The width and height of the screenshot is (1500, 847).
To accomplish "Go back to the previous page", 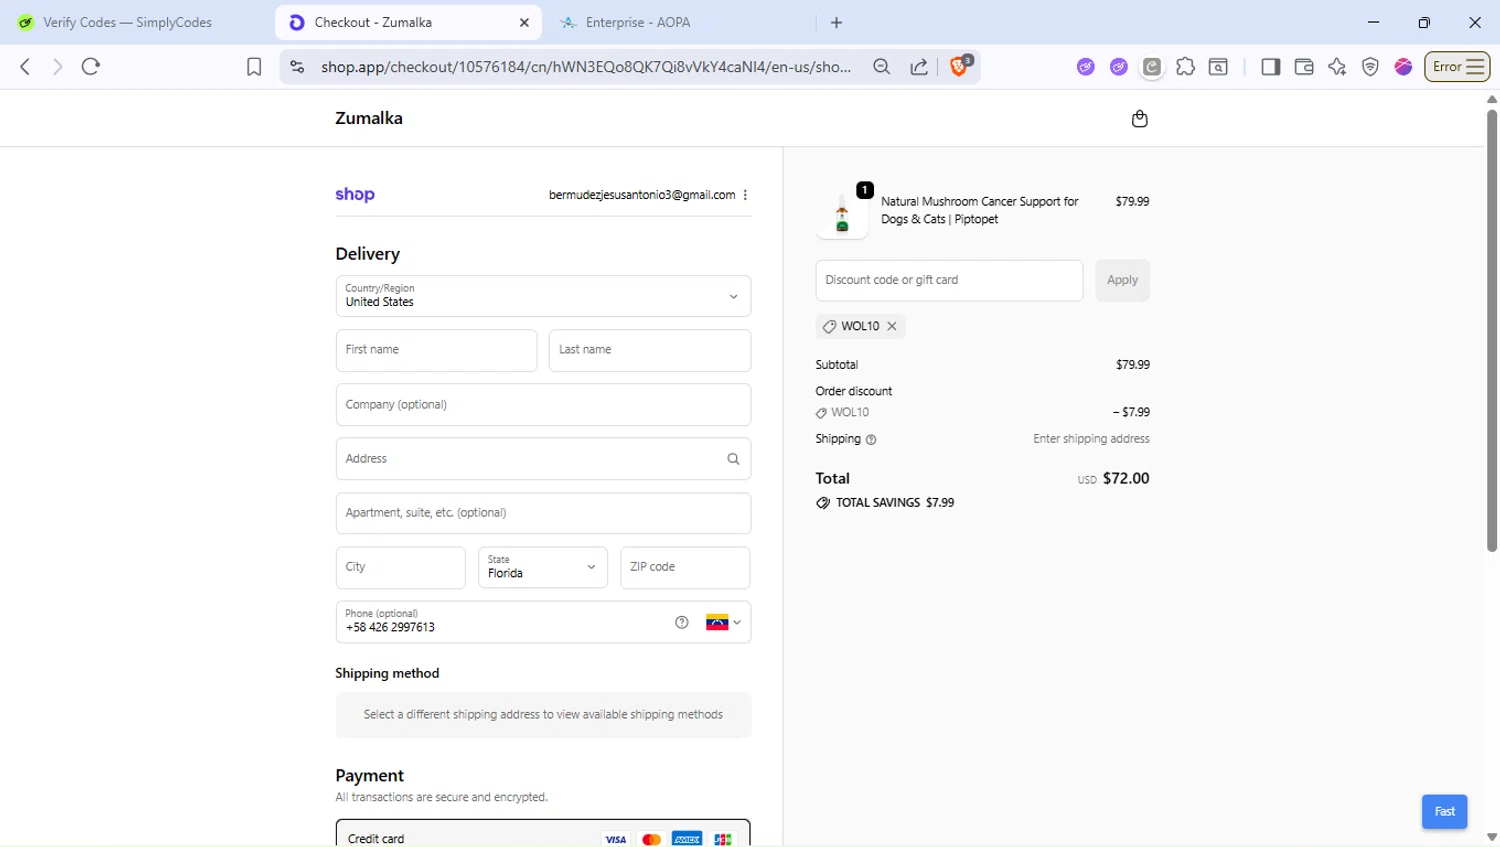I will [x=25, y=67].
